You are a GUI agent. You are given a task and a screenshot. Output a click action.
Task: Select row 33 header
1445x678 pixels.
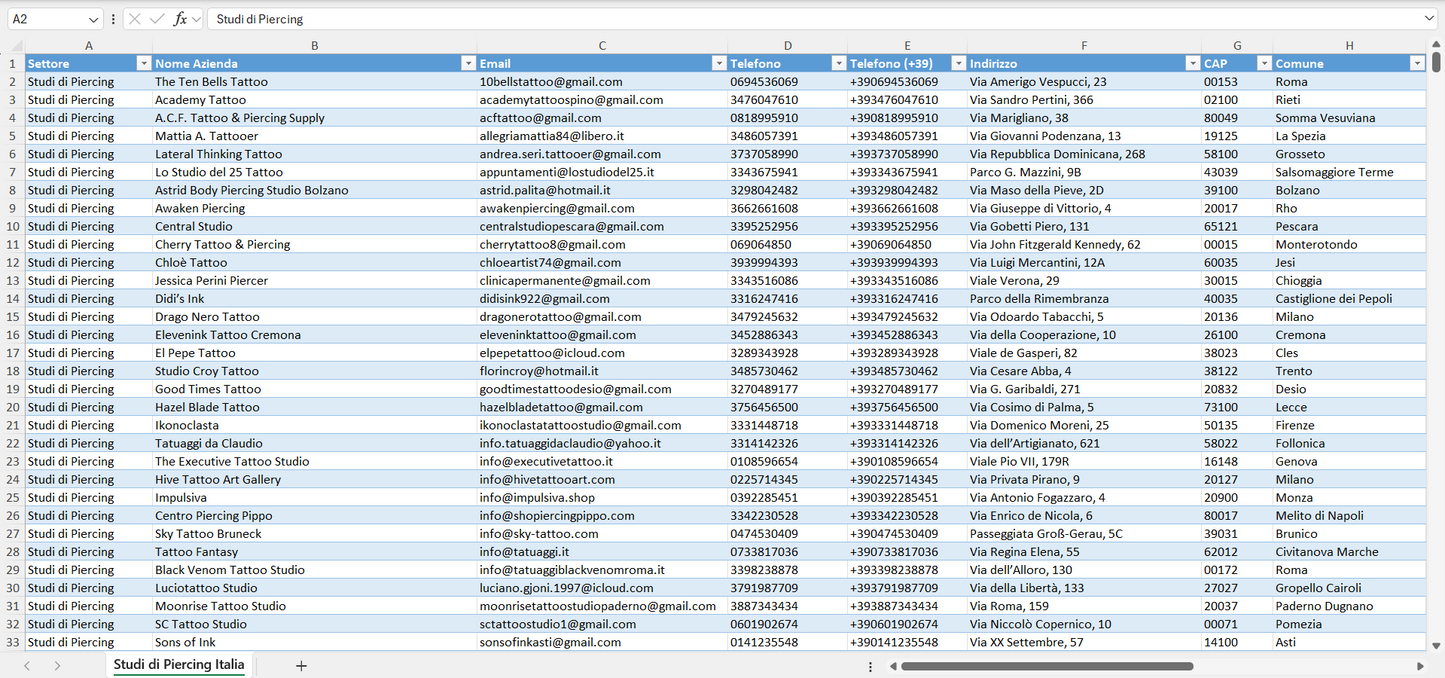point(13,642)
